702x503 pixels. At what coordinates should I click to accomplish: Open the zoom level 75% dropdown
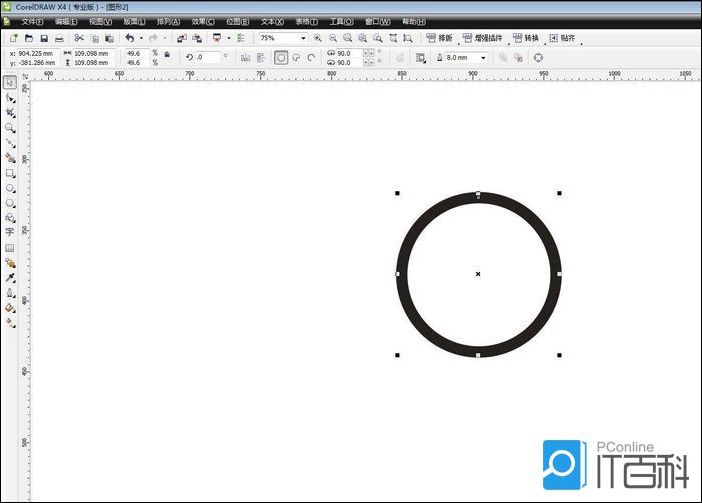point(303,38)
